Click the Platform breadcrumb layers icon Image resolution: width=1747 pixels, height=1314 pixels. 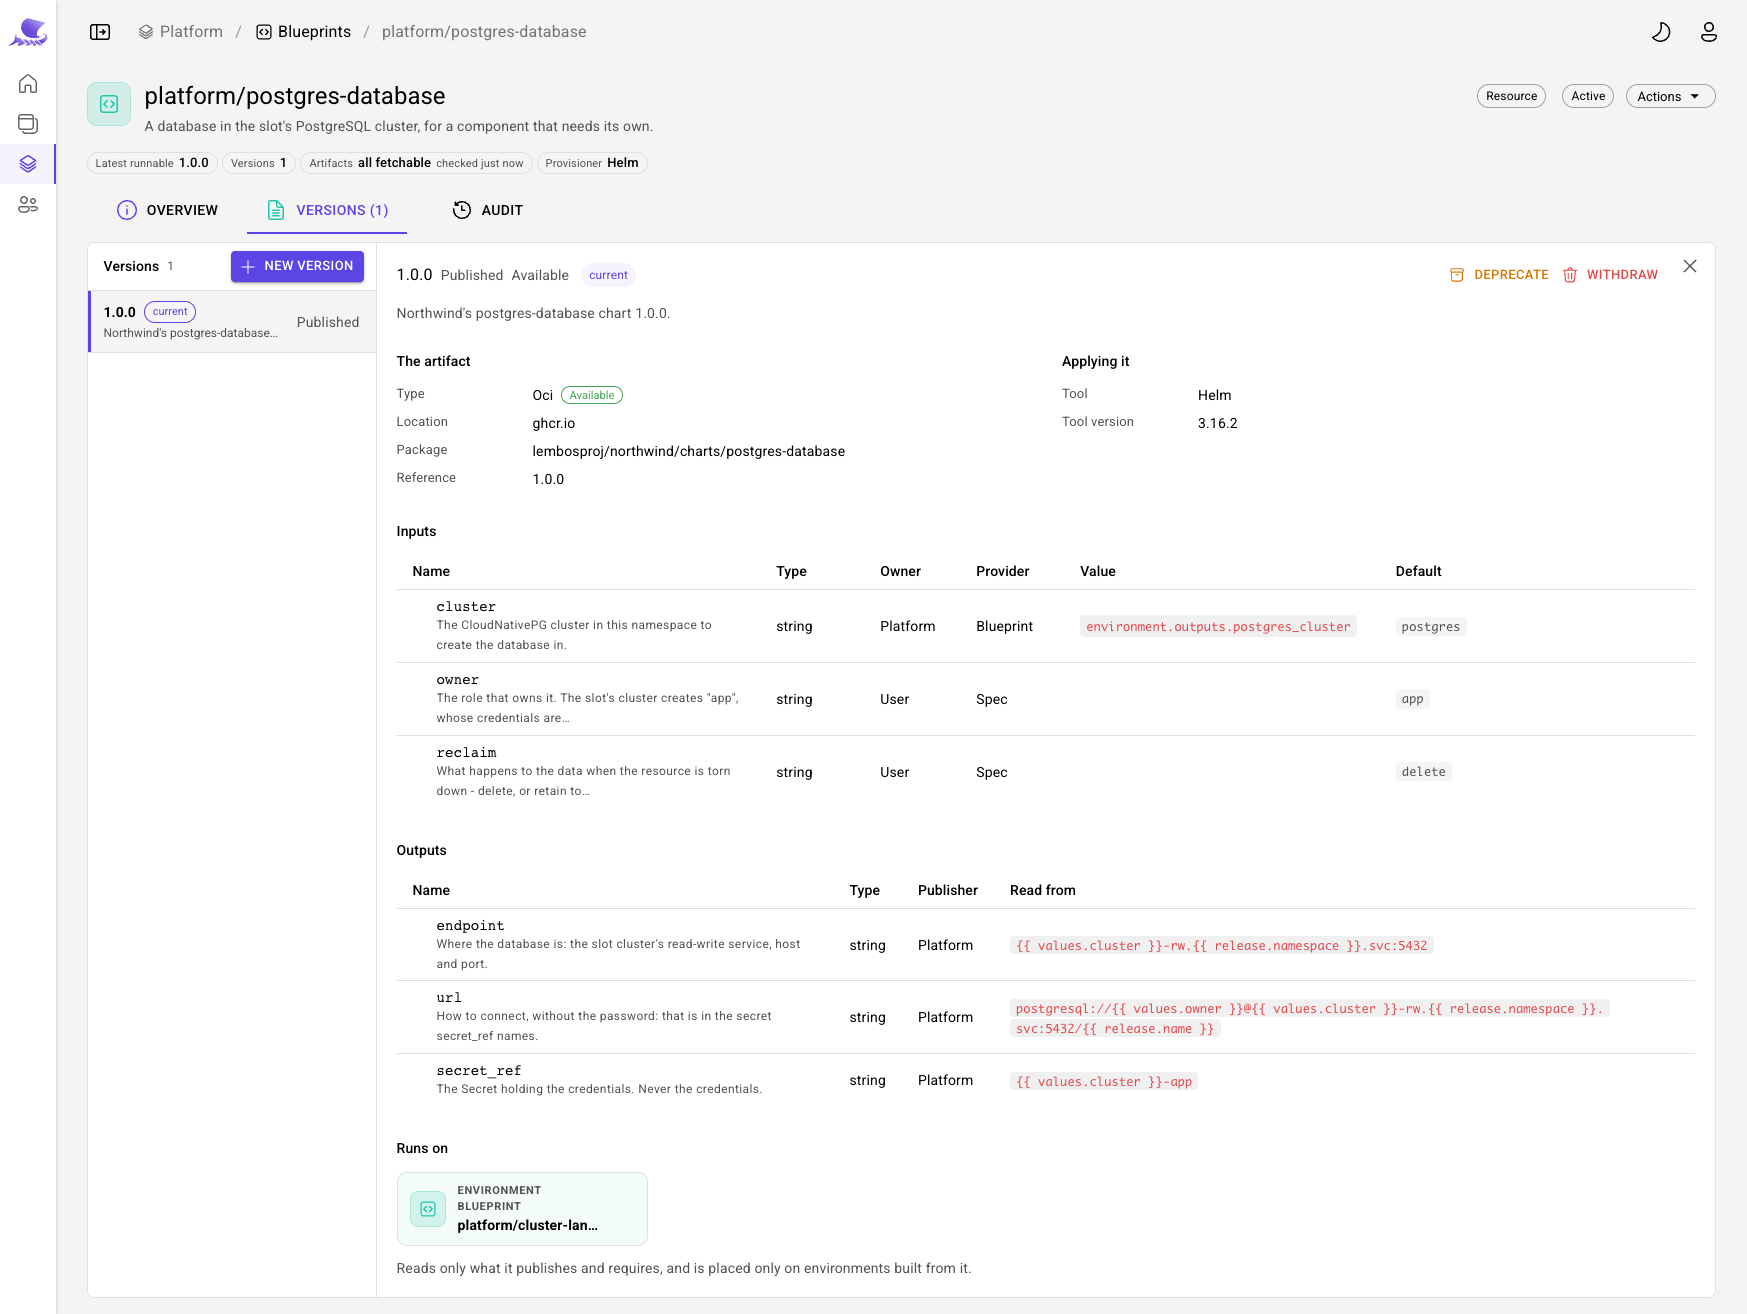[146, 32]
